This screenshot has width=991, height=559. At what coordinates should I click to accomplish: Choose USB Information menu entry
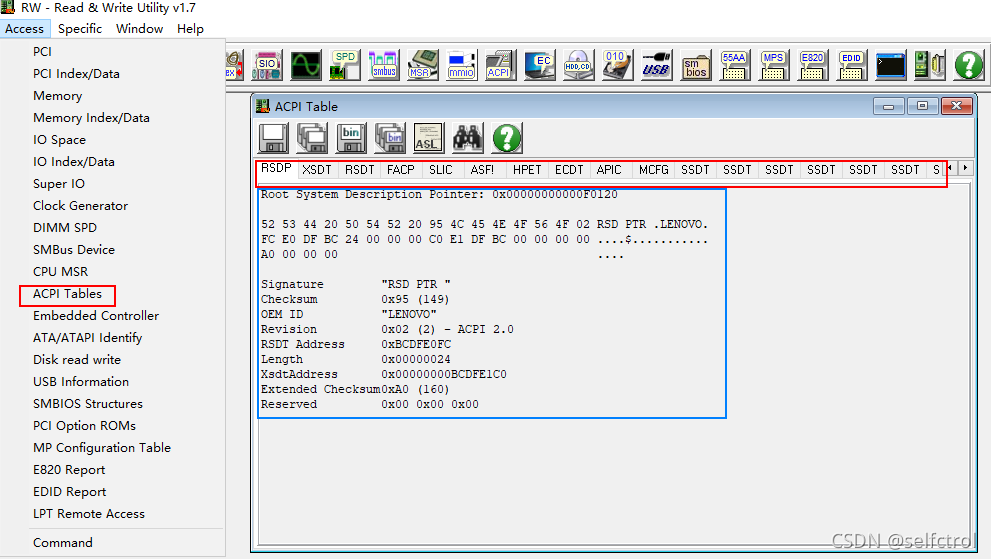tap(81, 382)
